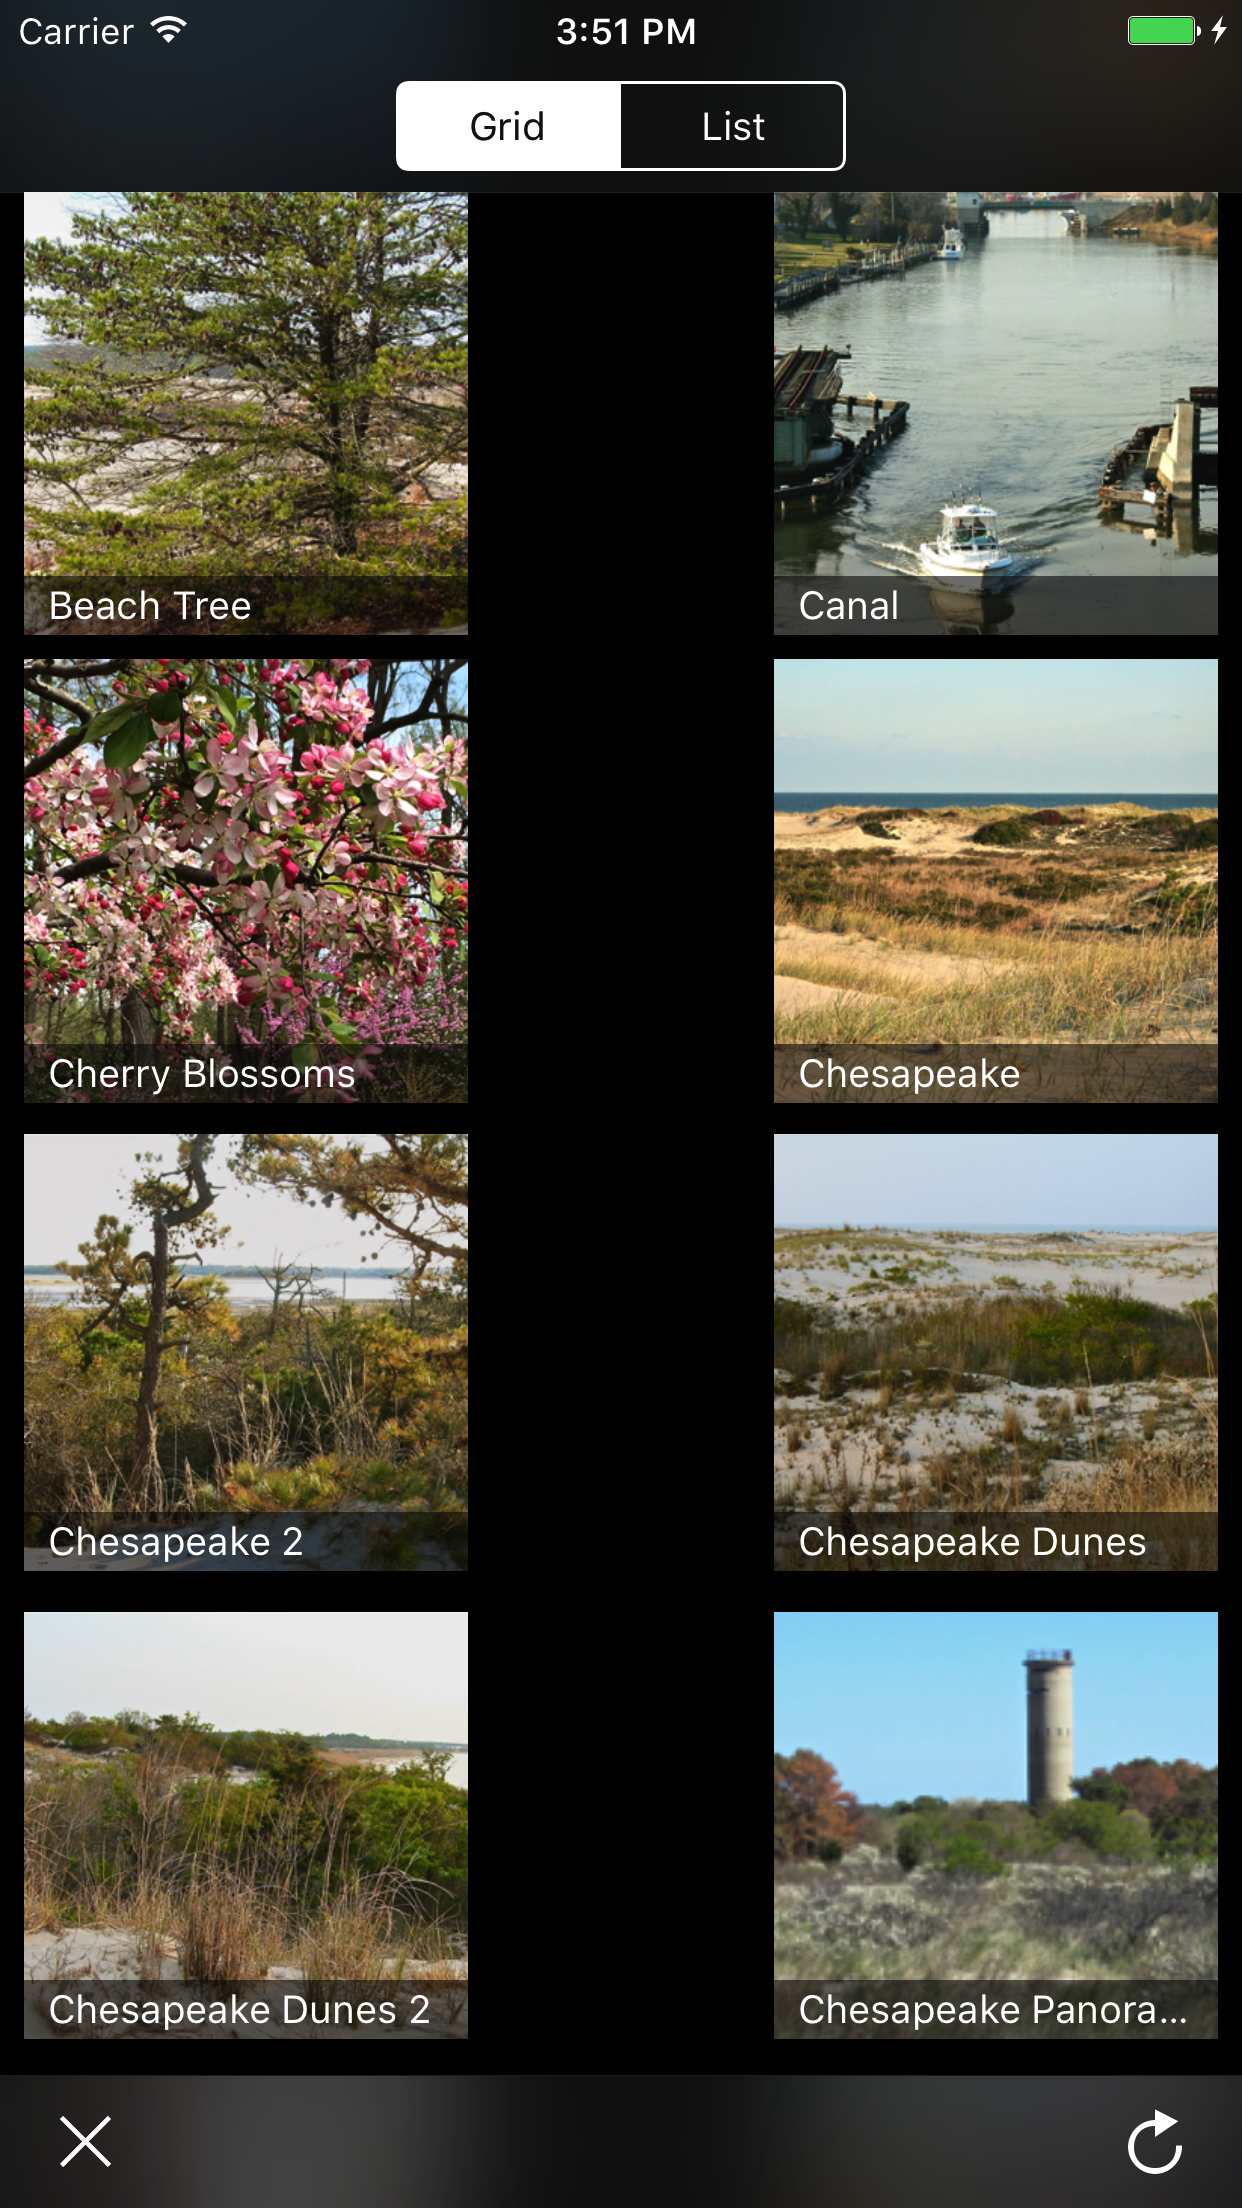Open the Chesapeake dunes grass photo
The width and height of the screenshot is (1242, 2208).
tap(996, 881)
